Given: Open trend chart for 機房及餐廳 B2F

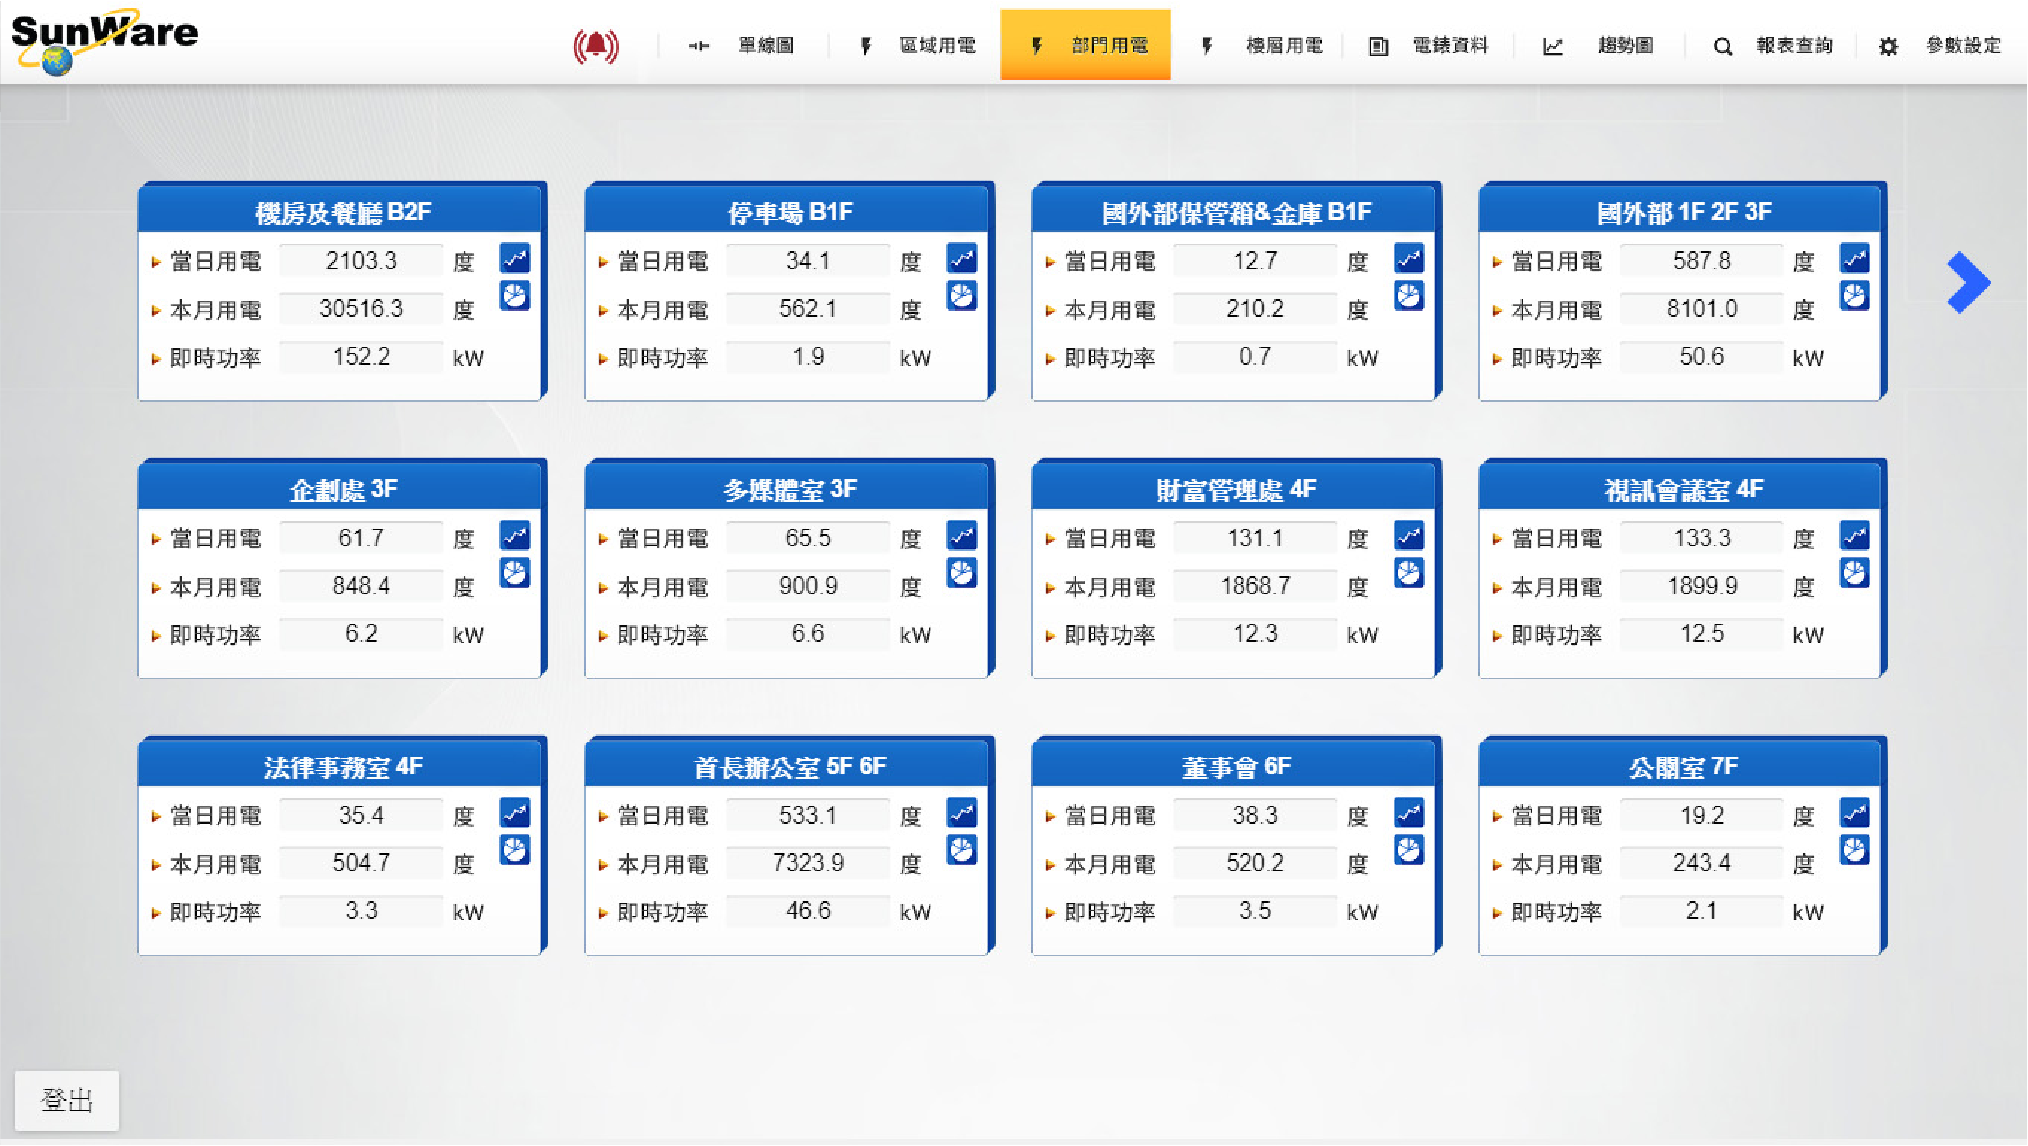Looking at the screenshot, I should pyautogui.click(x=515, y=259).
